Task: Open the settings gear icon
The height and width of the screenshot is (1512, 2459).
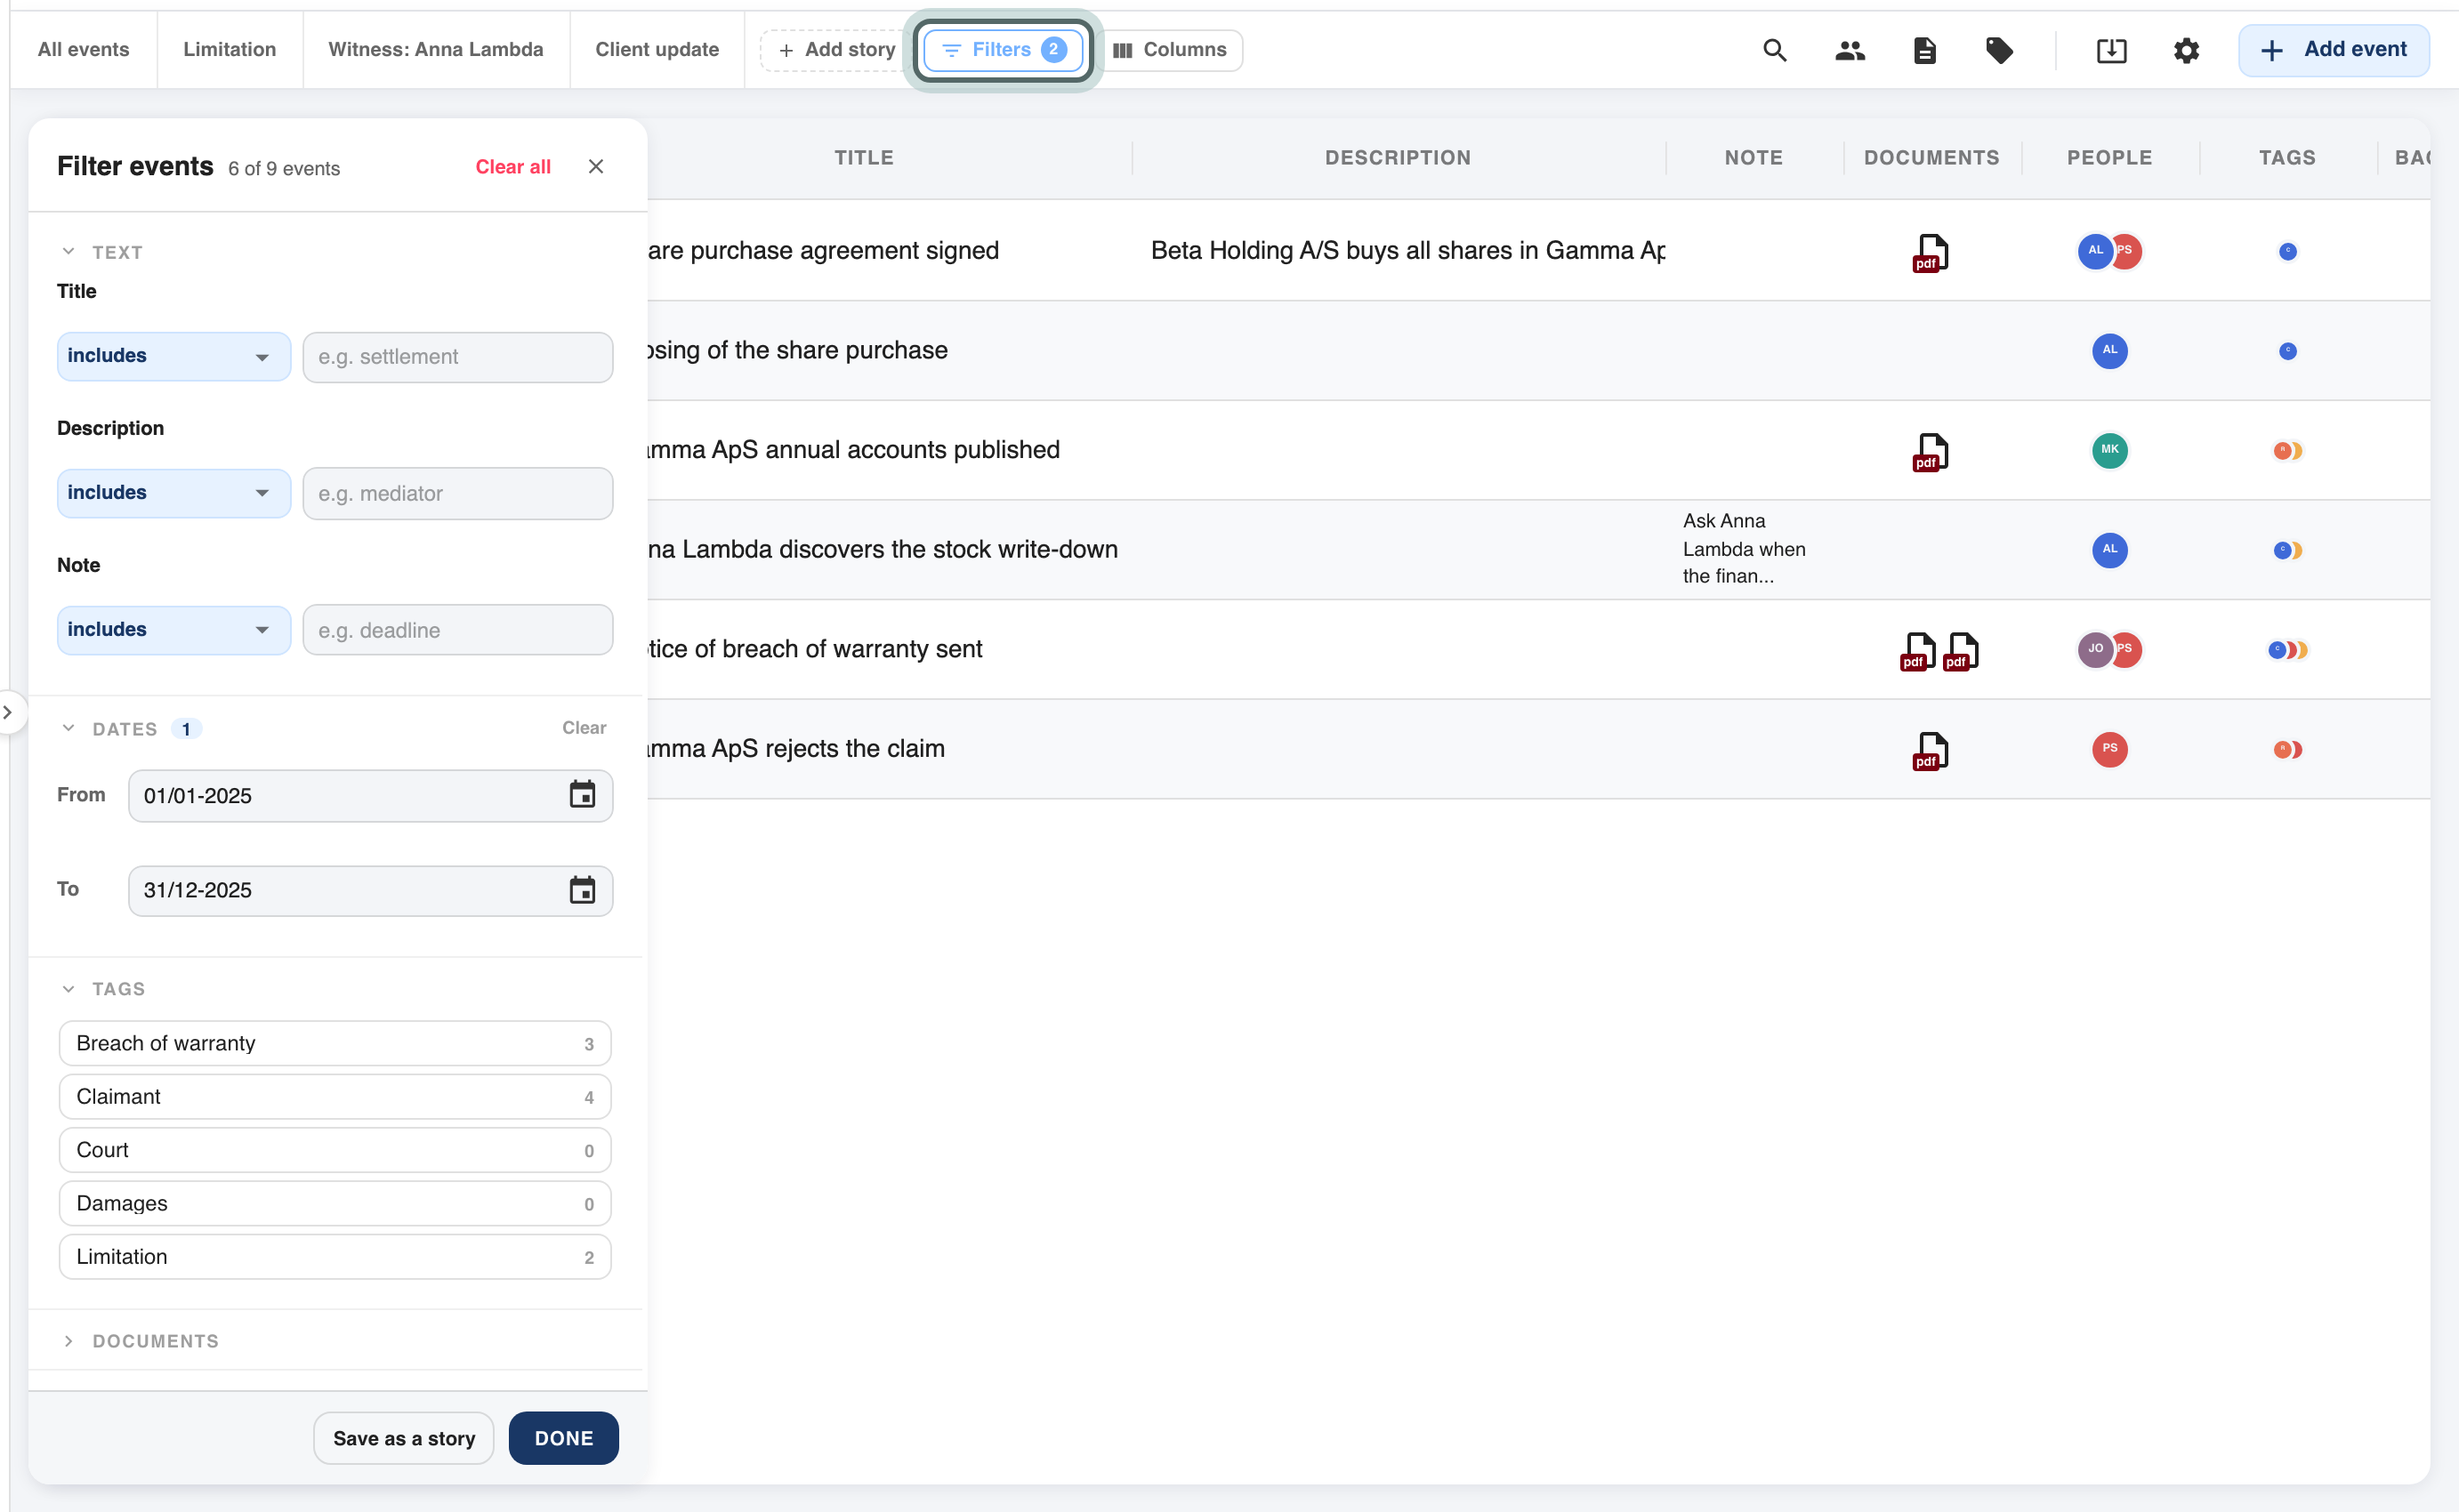Action: pos(2186,50)
